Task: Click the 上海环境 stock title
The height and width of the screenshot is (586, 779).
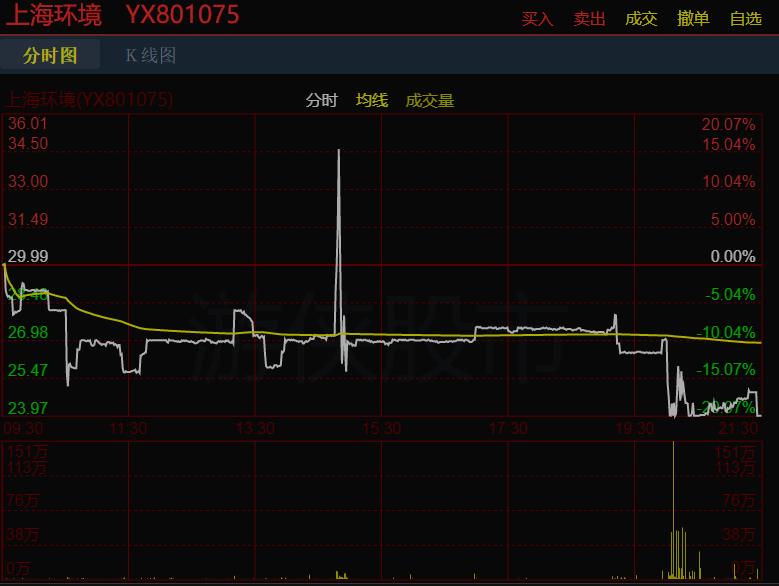Action: click(x=54, y=15)
